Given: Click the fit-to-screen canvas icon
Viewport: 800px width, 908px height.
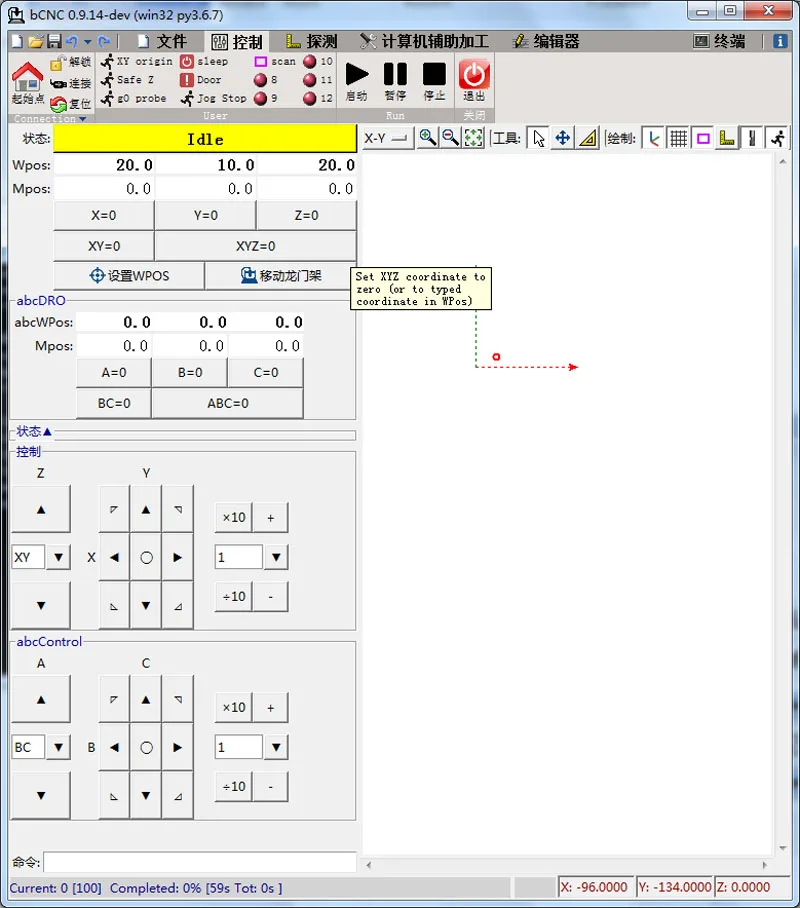Looking at the screenshot, I should (x=473, y=138).
